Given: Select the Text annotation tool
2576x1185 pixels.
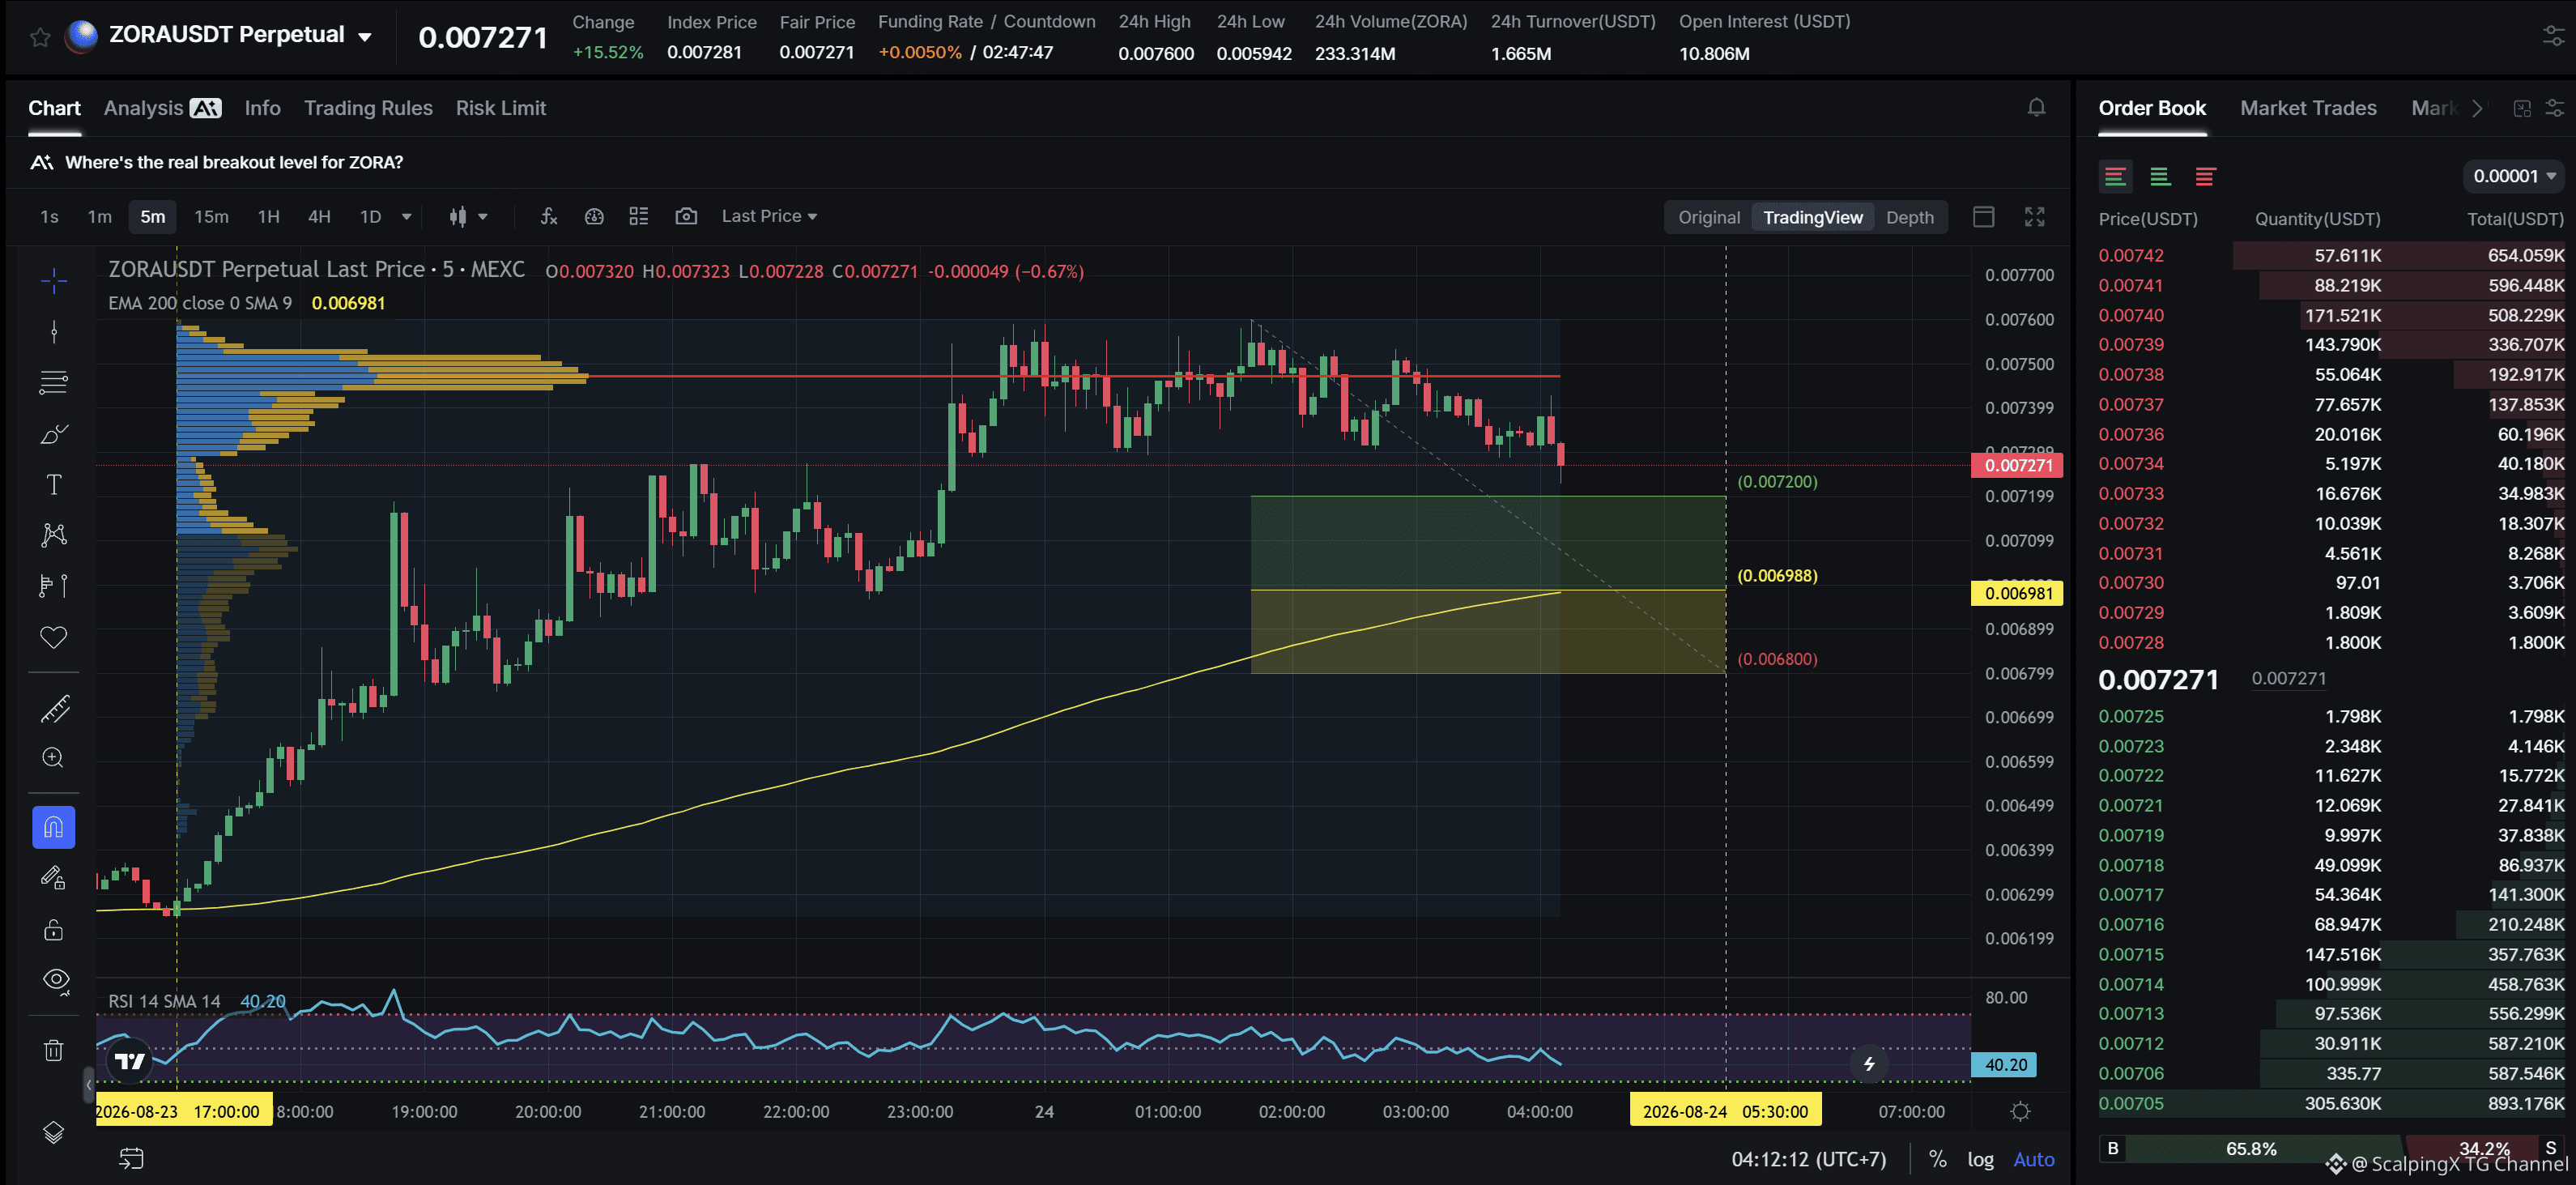Looking at the screenshot, I should pos(54,485).
